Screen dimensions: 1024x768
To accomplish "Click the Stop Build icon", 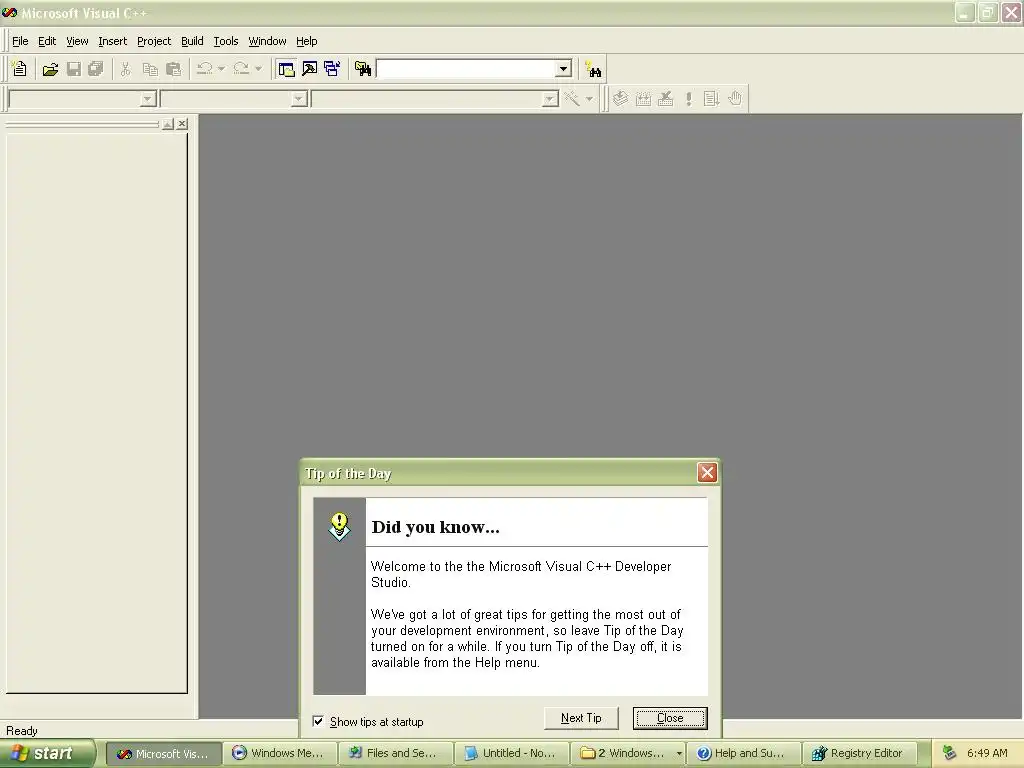I will 665,99.
